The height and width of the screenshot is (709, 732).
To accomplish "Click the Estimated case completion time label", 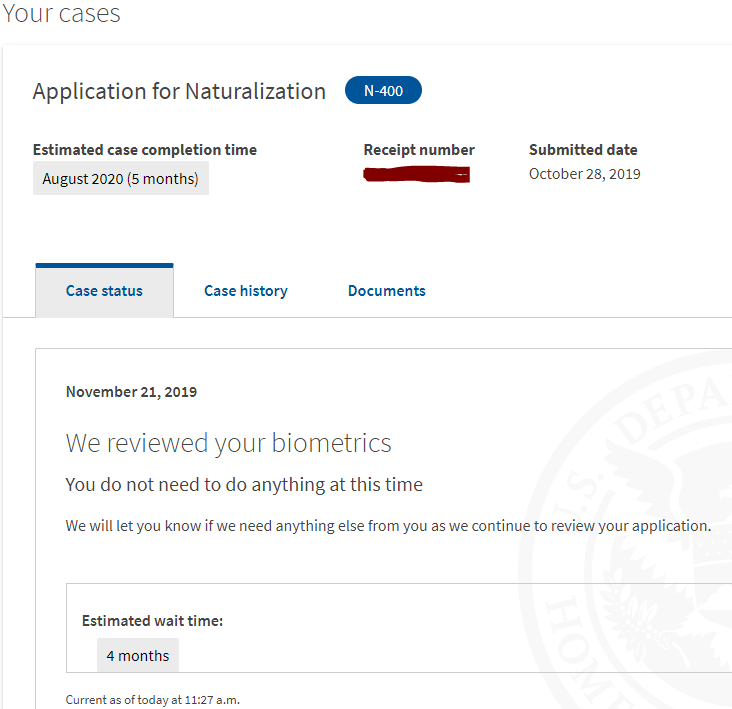I will 145,150.
